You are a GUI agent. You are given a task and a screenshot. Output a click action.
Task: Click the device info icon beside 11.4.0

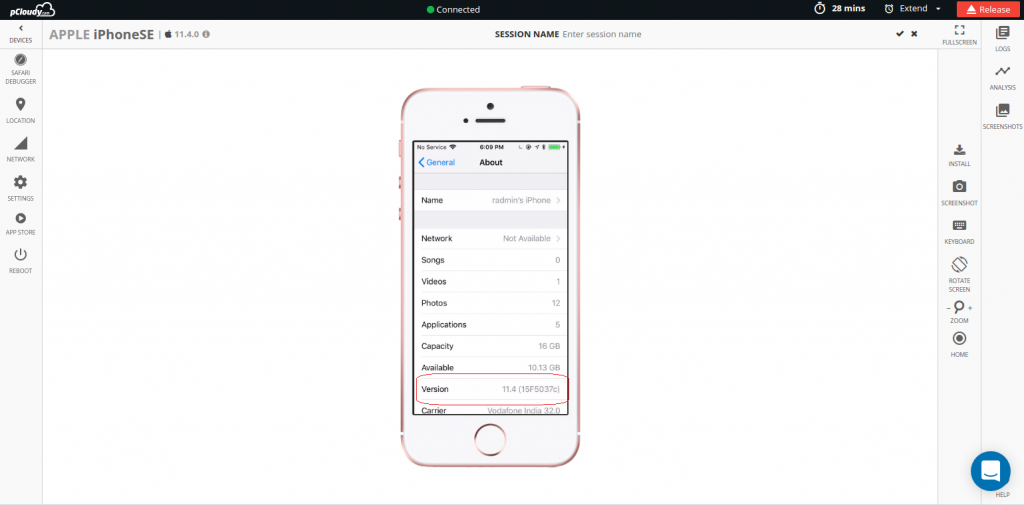point(206,34)
